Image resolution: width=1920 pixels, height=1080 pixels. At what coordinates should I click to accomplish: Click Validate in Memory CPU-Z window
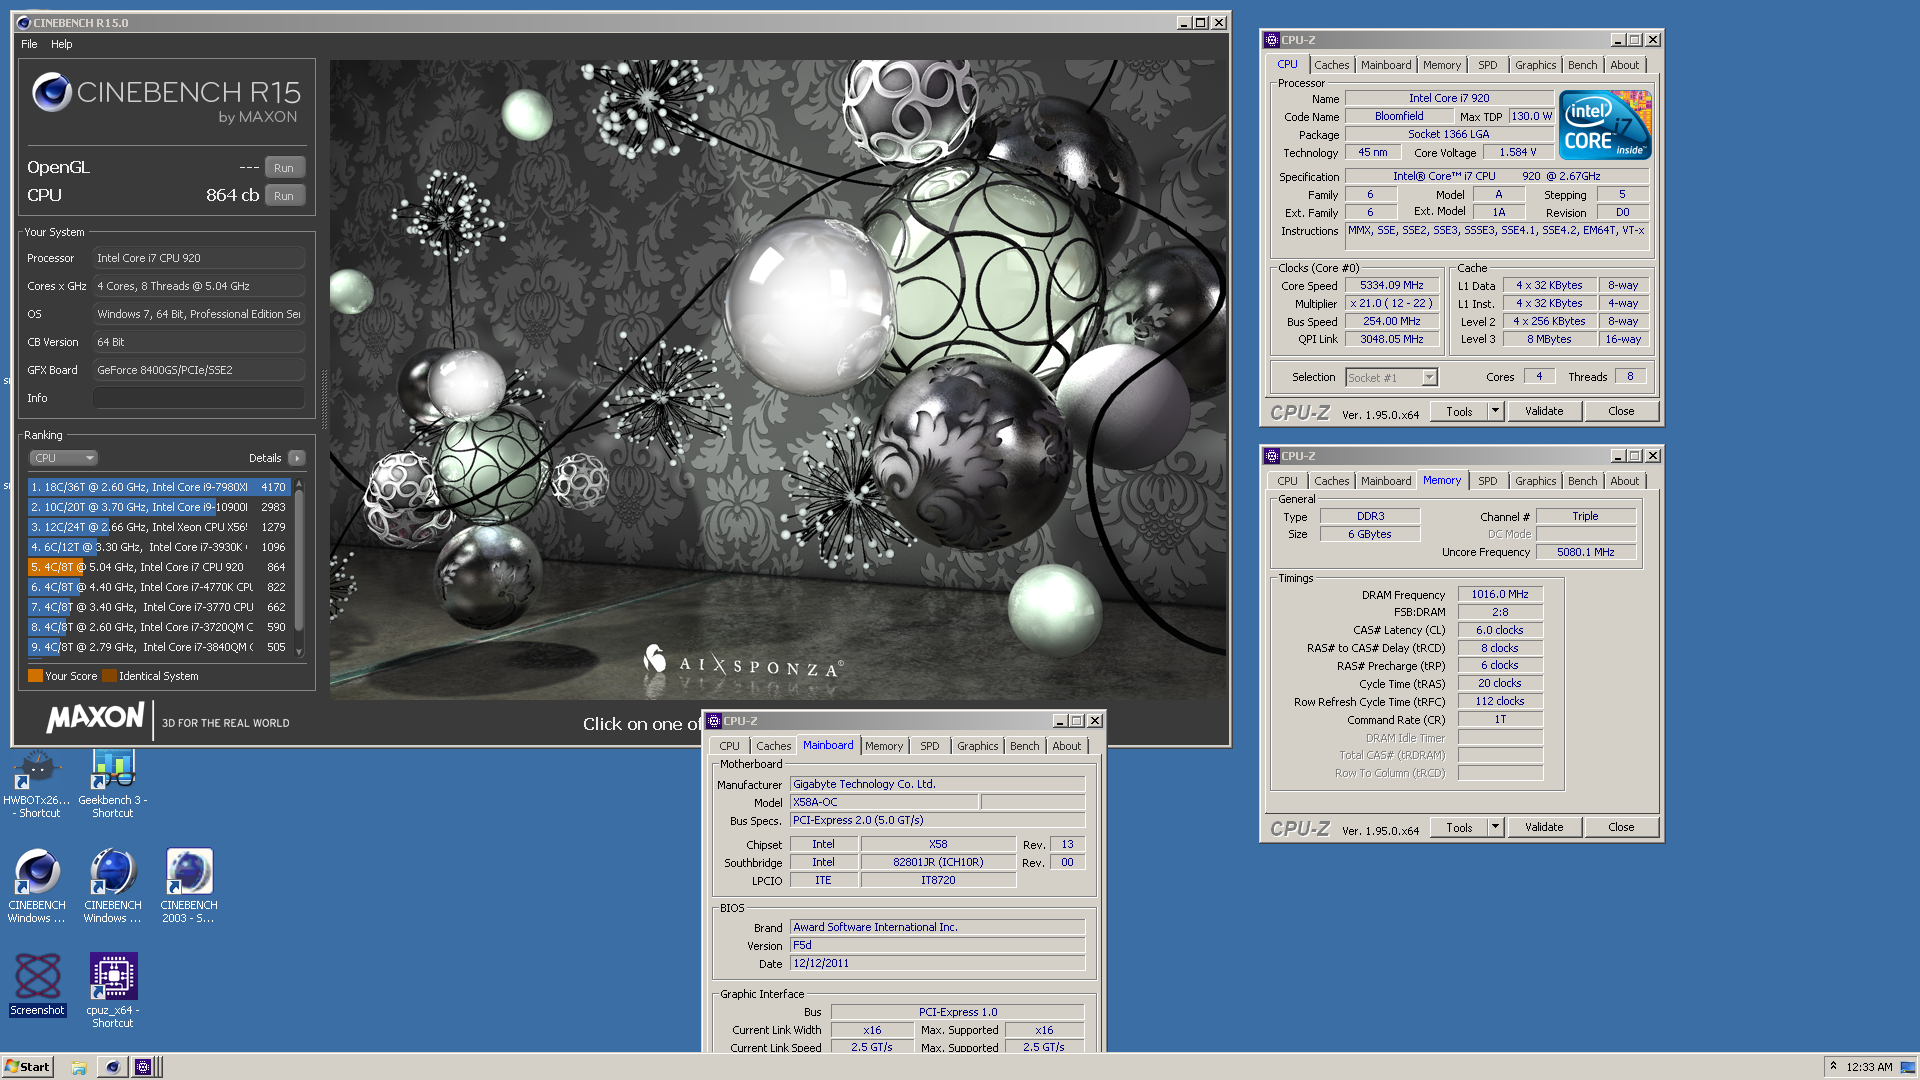point(1544,827)
